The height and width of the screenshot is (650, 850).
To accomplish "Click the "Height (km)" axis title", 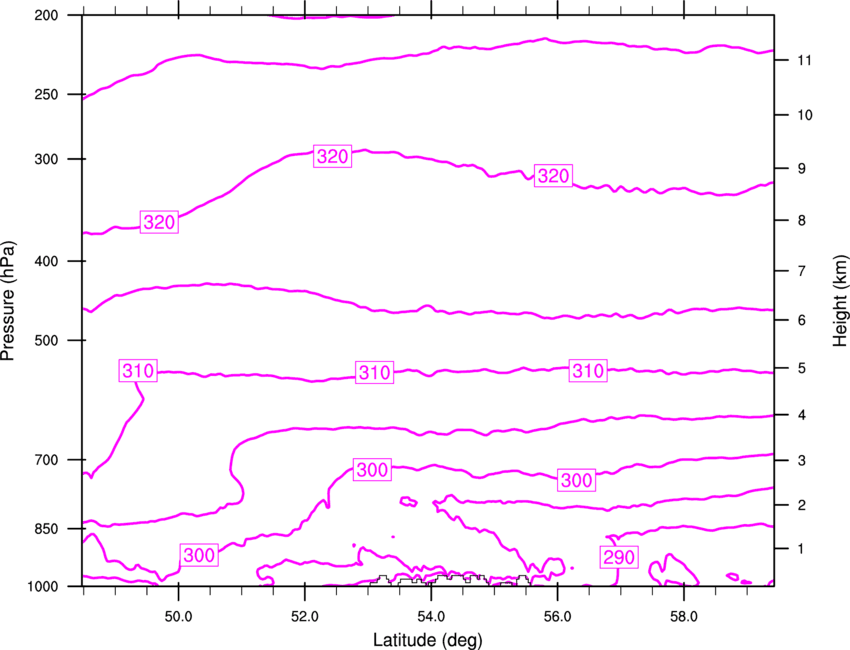I will (840, 300).
